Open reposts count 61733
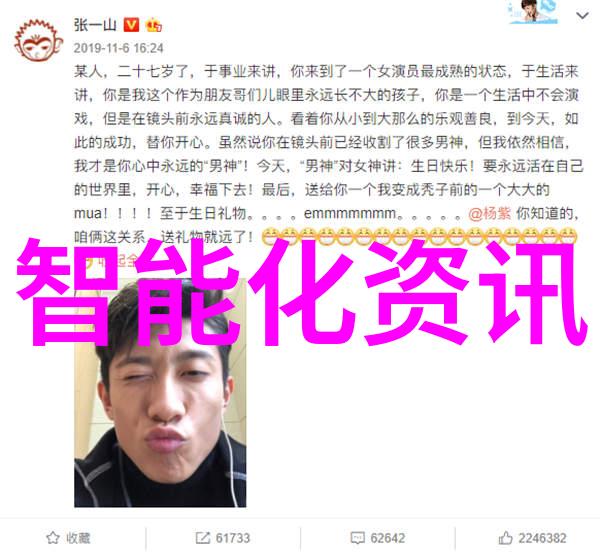 233,538
